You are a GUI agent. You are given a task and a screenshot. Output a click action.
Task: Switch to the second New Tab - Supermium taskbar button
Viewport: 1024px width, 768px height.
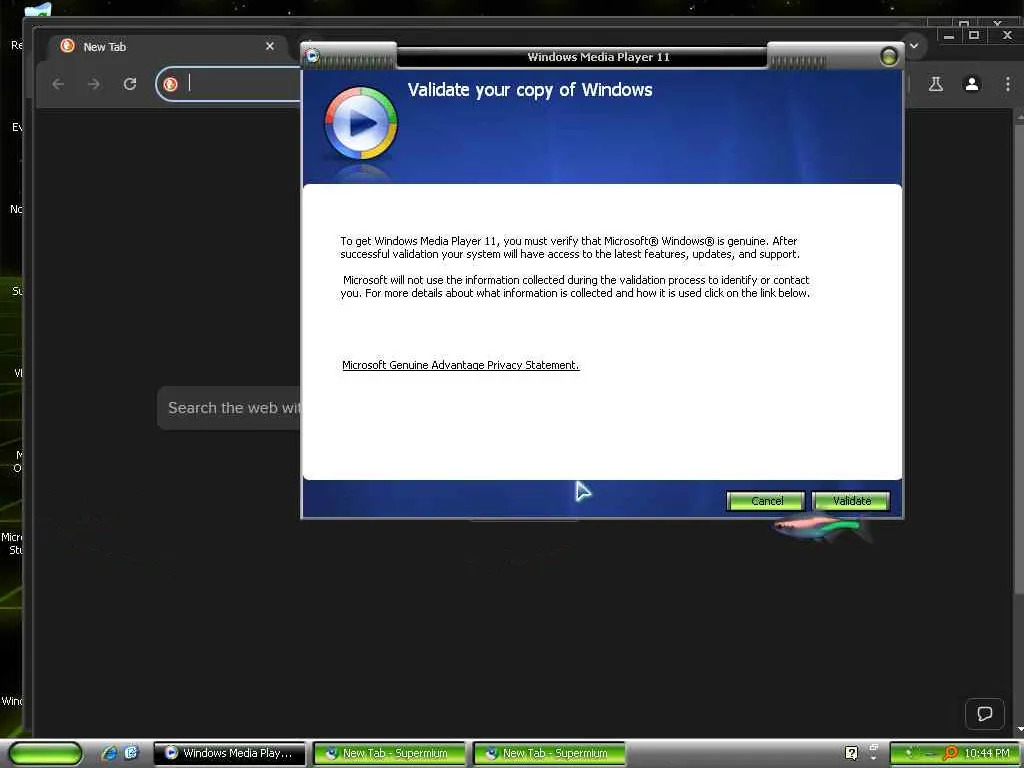[x=549, y=753]
